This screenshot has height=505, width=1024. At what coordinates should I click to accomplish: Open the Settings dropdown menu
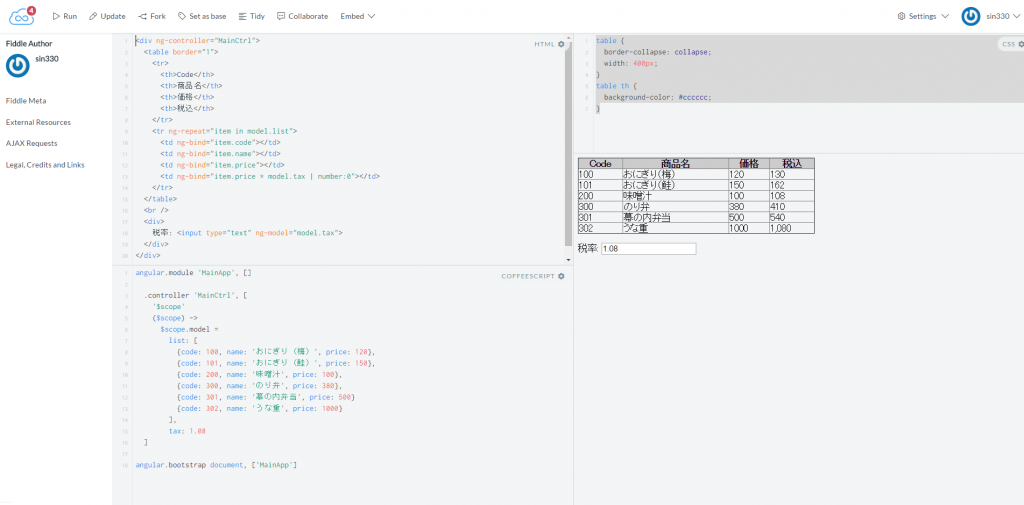click(923, 16)
